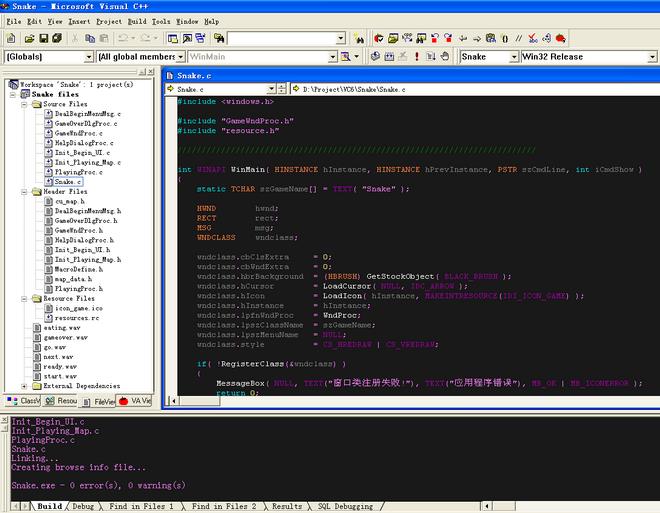Viewport: 660px width, 513px height.
Task: Click the left arrow navigate back icon
Action: click(463, 39)
